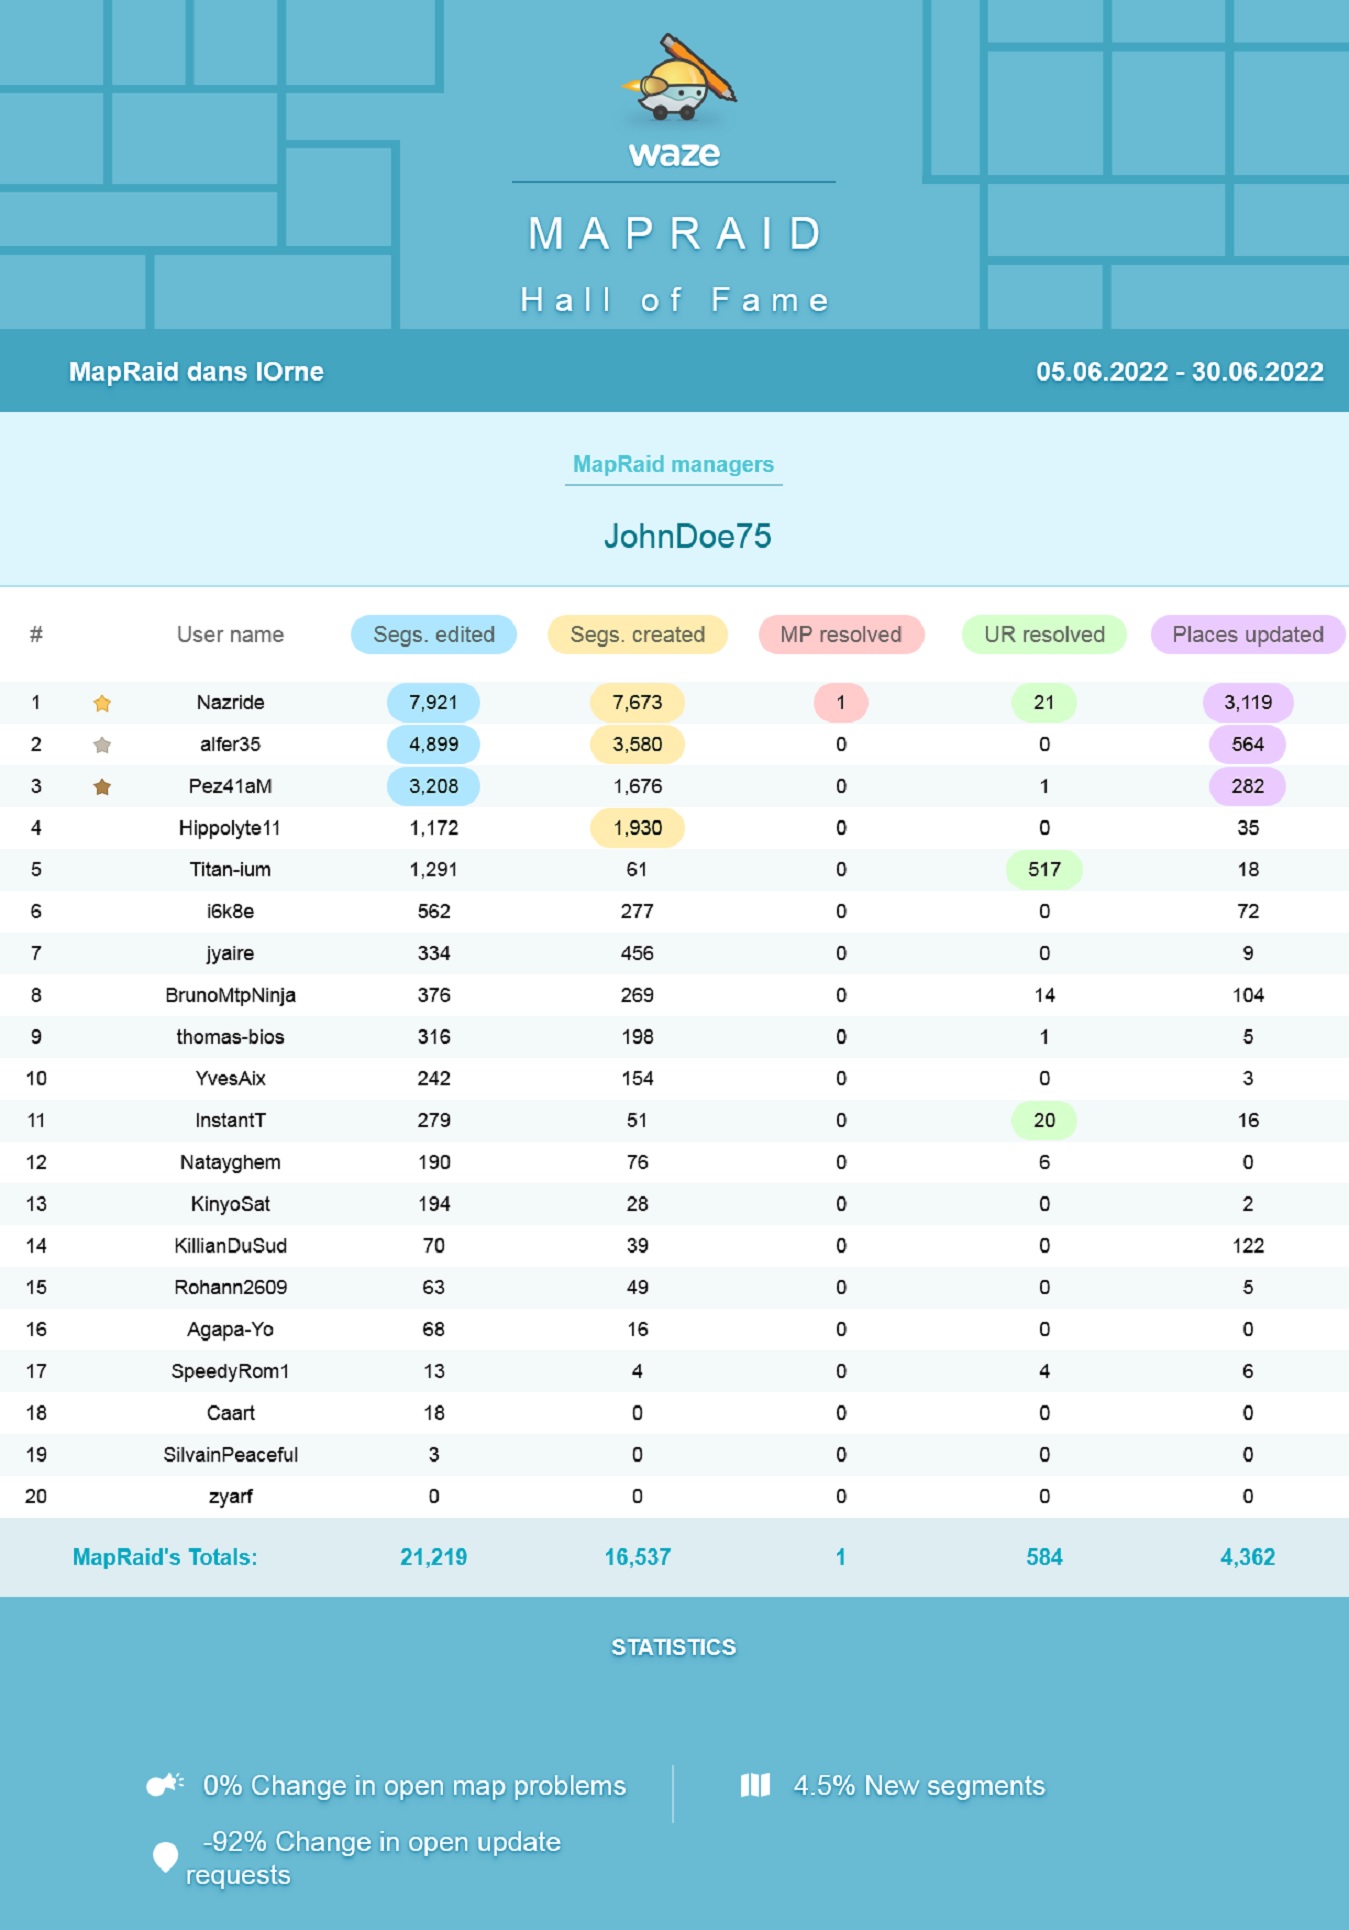This screenshot has width=1349, height=1930.
Task: Click the Waze mascot logo
Action: 679,78
